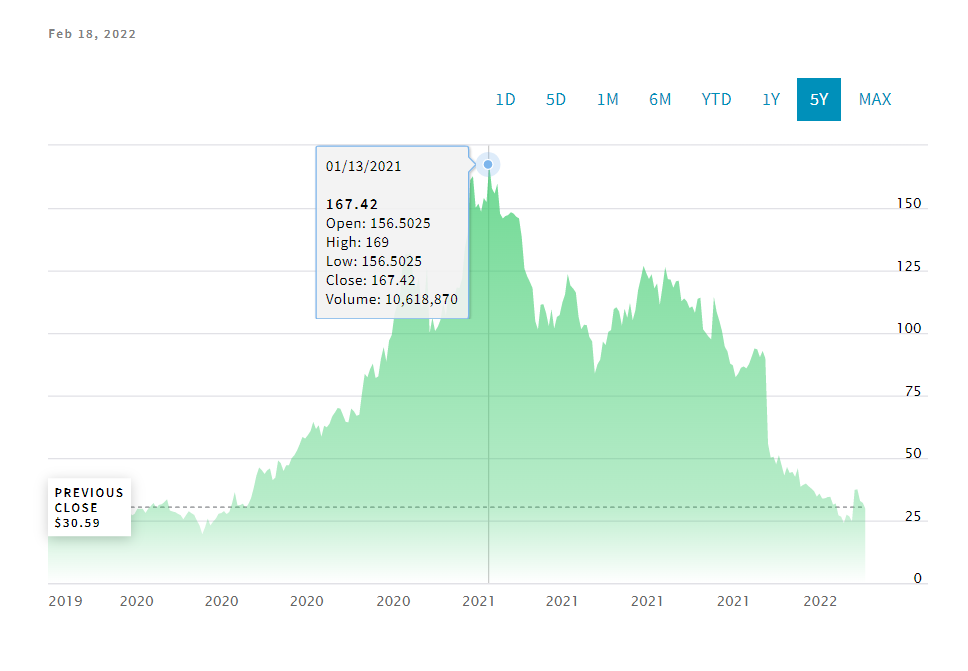Click the Volume 10,618,870 tooltip line

(391, 299)
